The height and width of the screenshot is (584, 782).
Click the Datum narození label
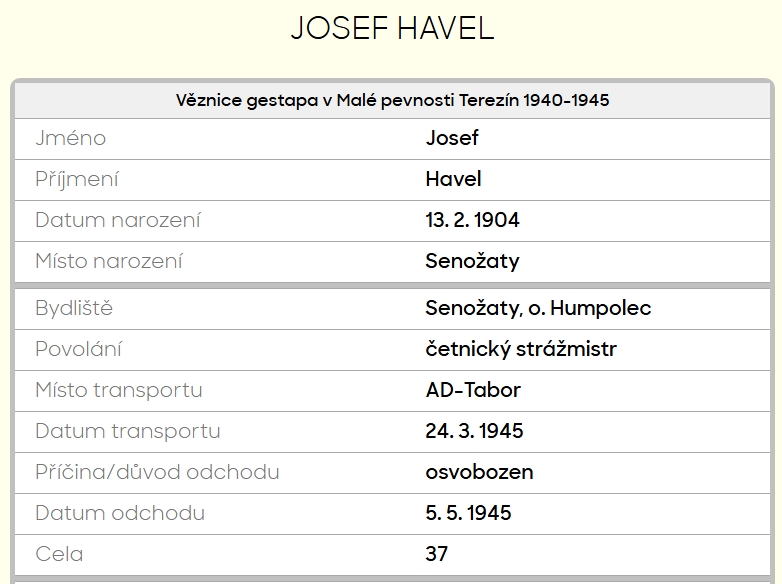click(118, 220)
